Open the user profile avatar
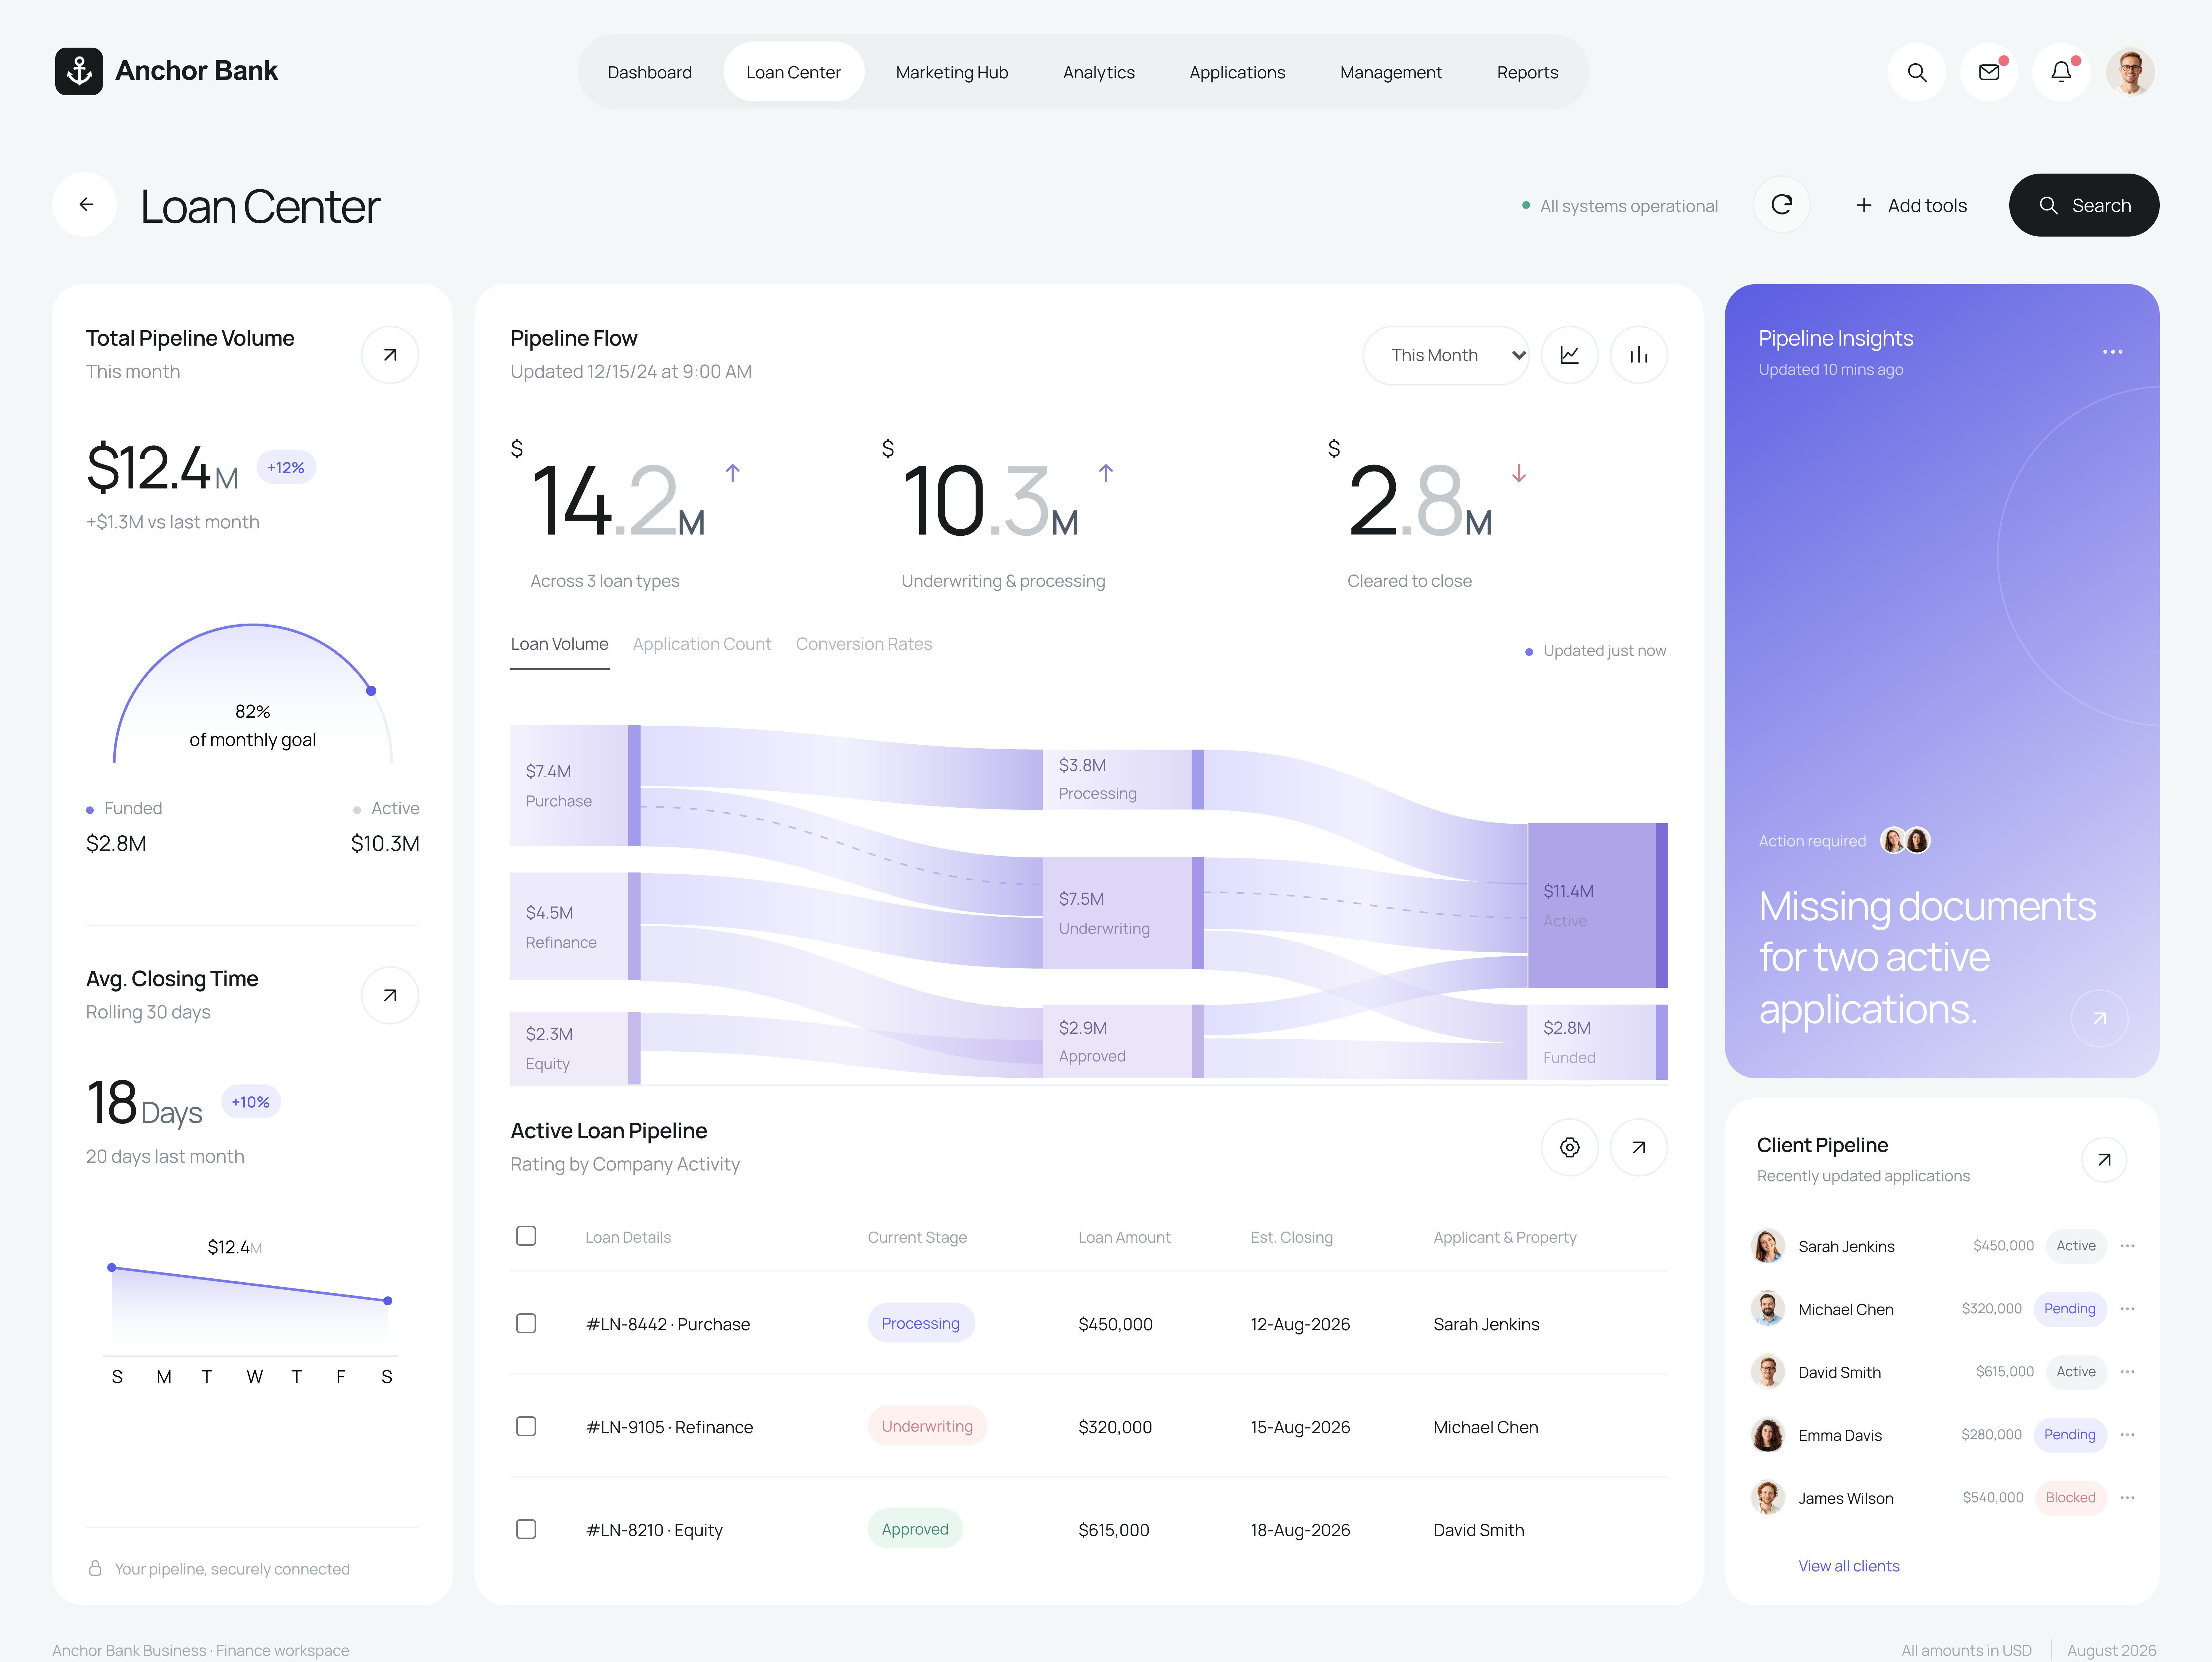Viewport: 2212px width, 1662px height. coord(2130,72)
